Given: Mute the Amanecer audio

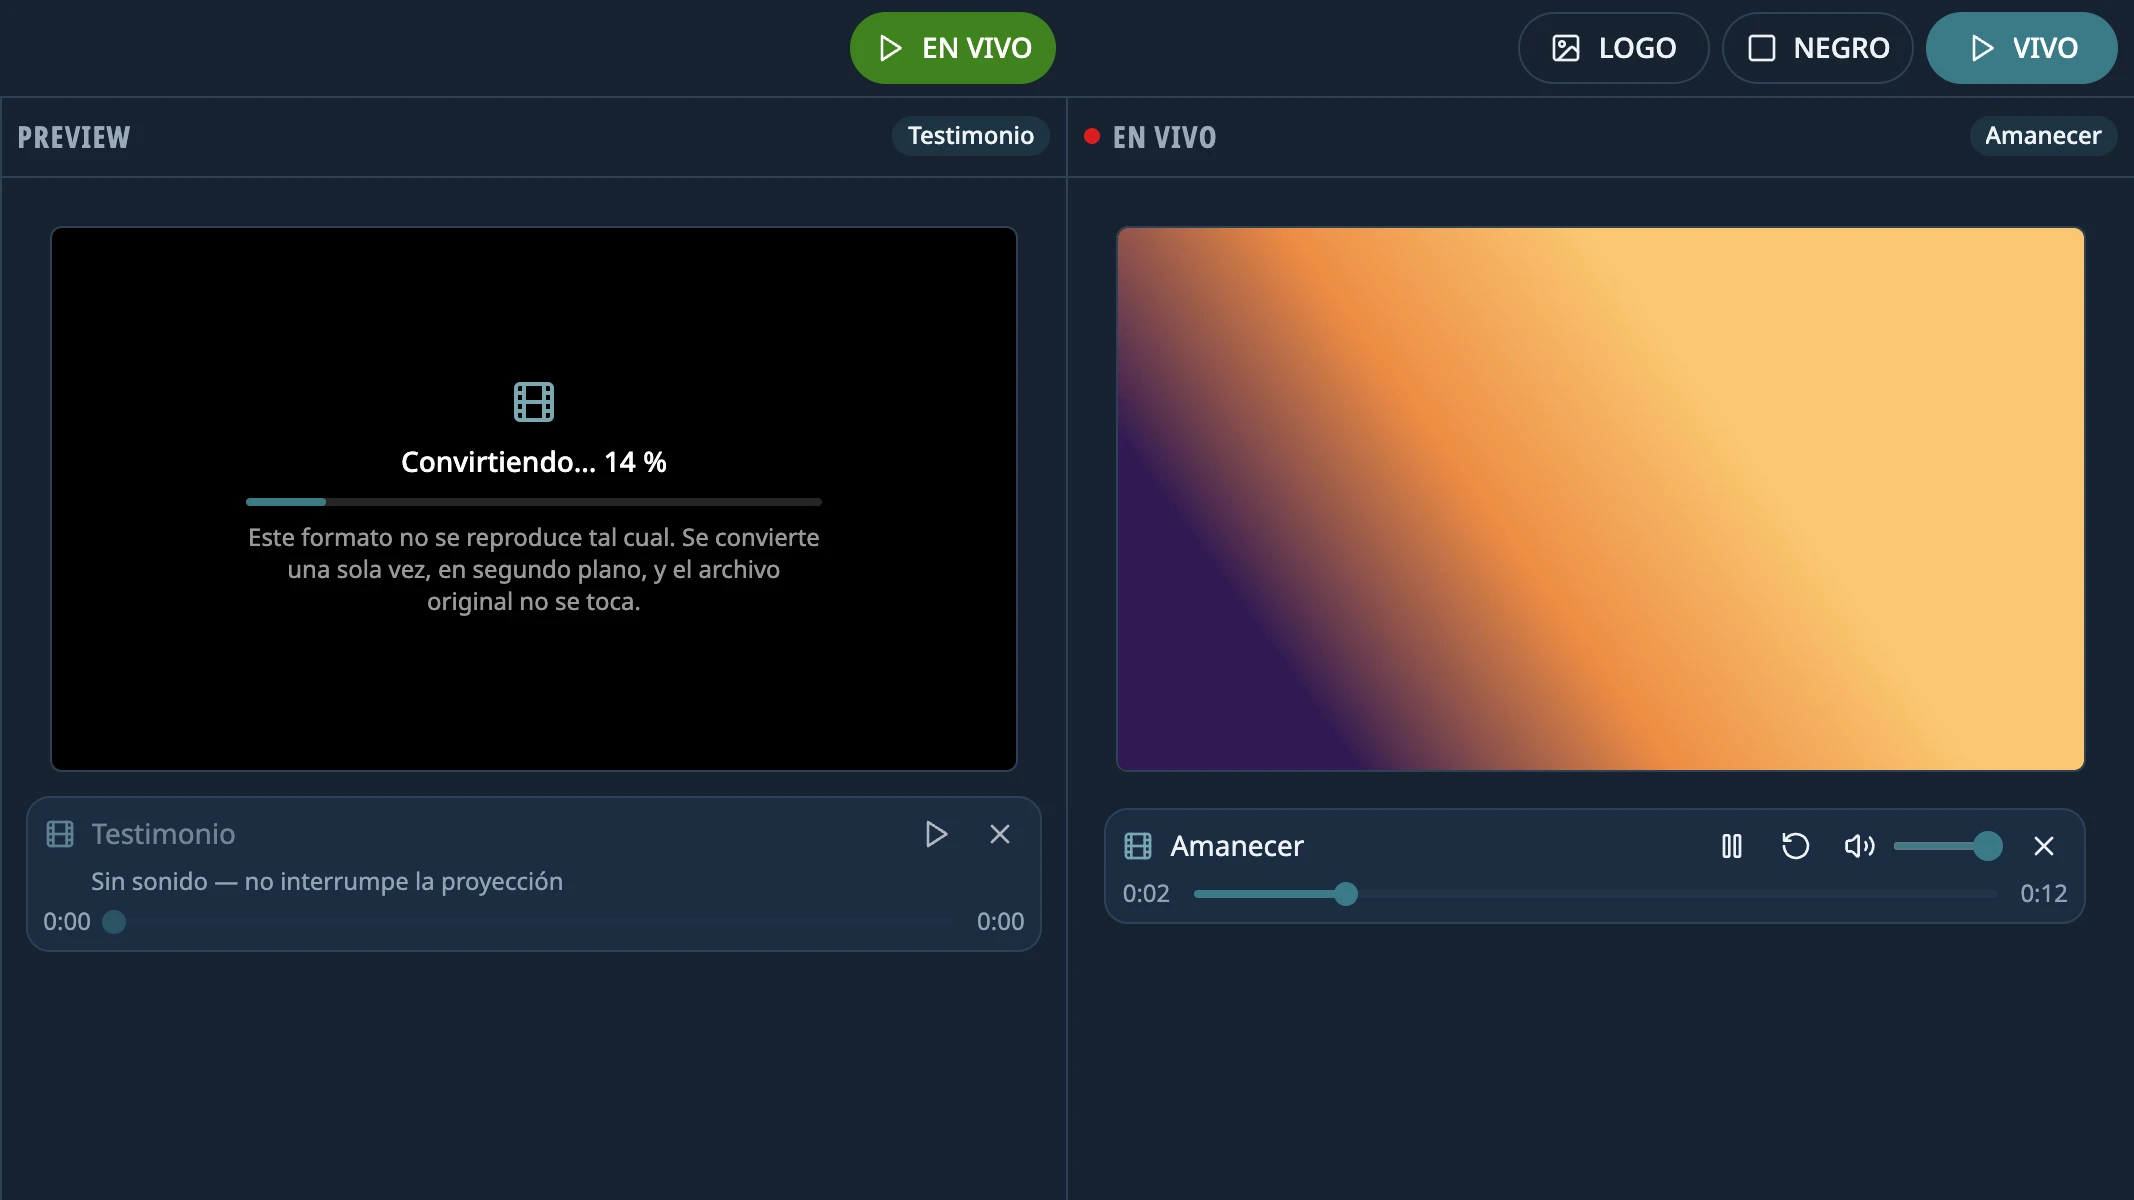Looking at the screenshot, I should [1860, 846].
